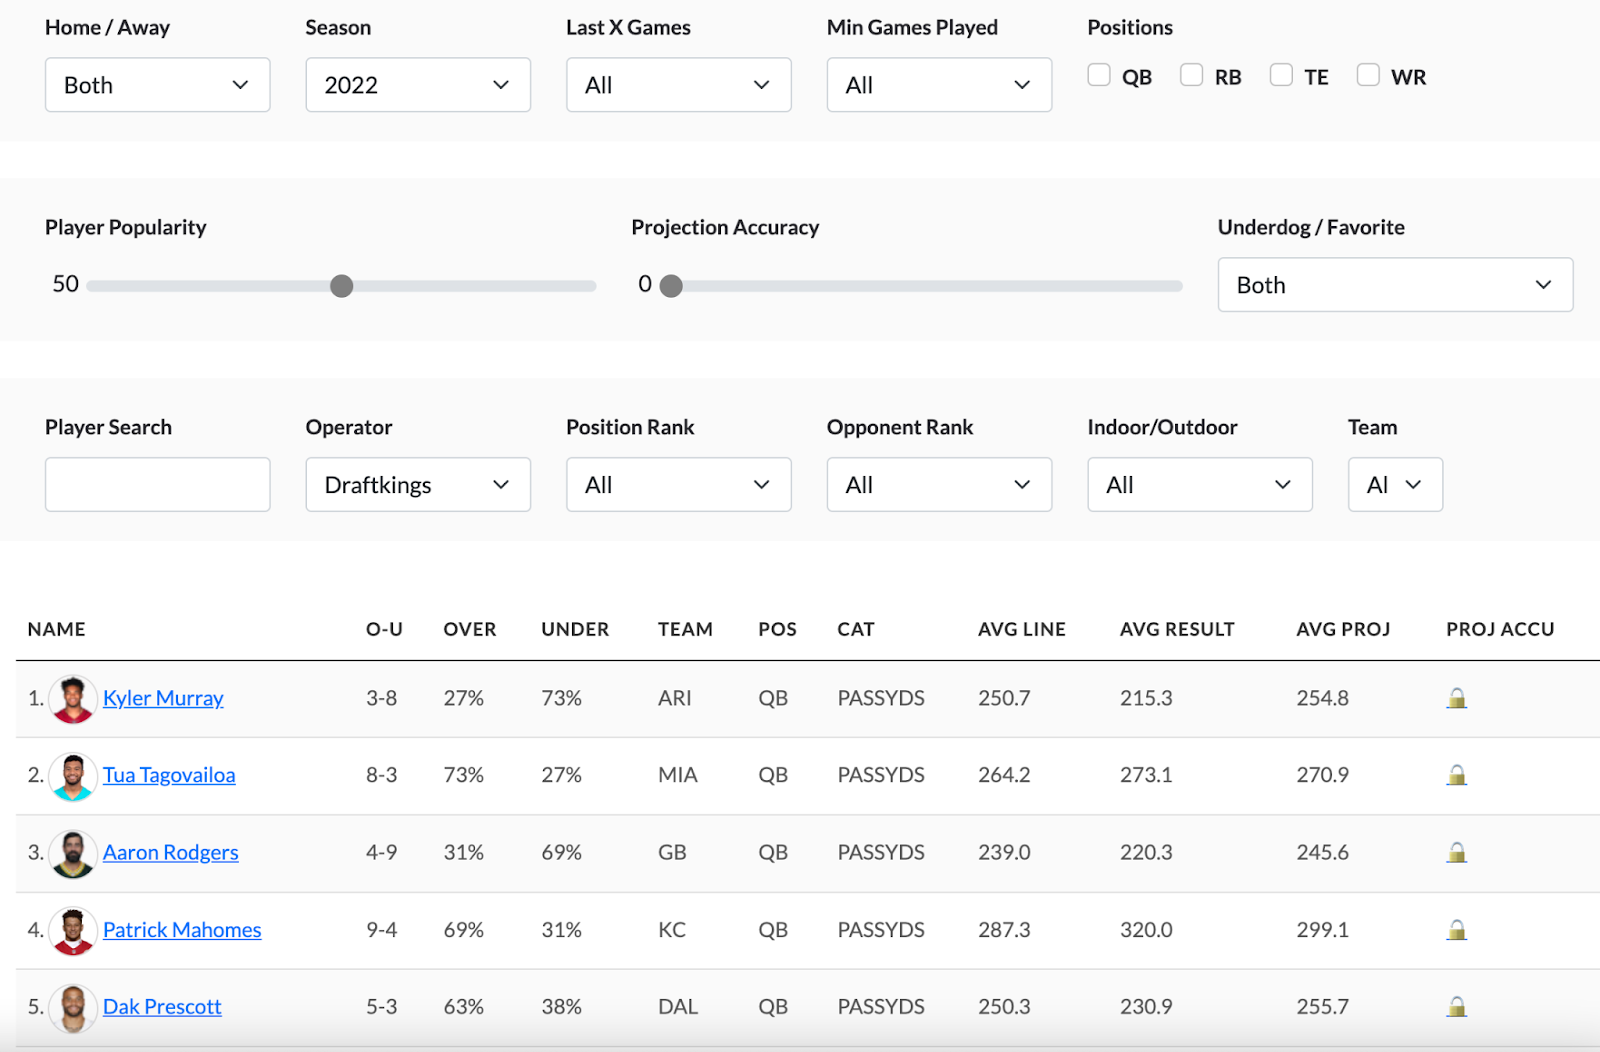Screen dimensions: 1600x1052
Task: Click inside the Player Search field
Action: click(x=157, y=484)
